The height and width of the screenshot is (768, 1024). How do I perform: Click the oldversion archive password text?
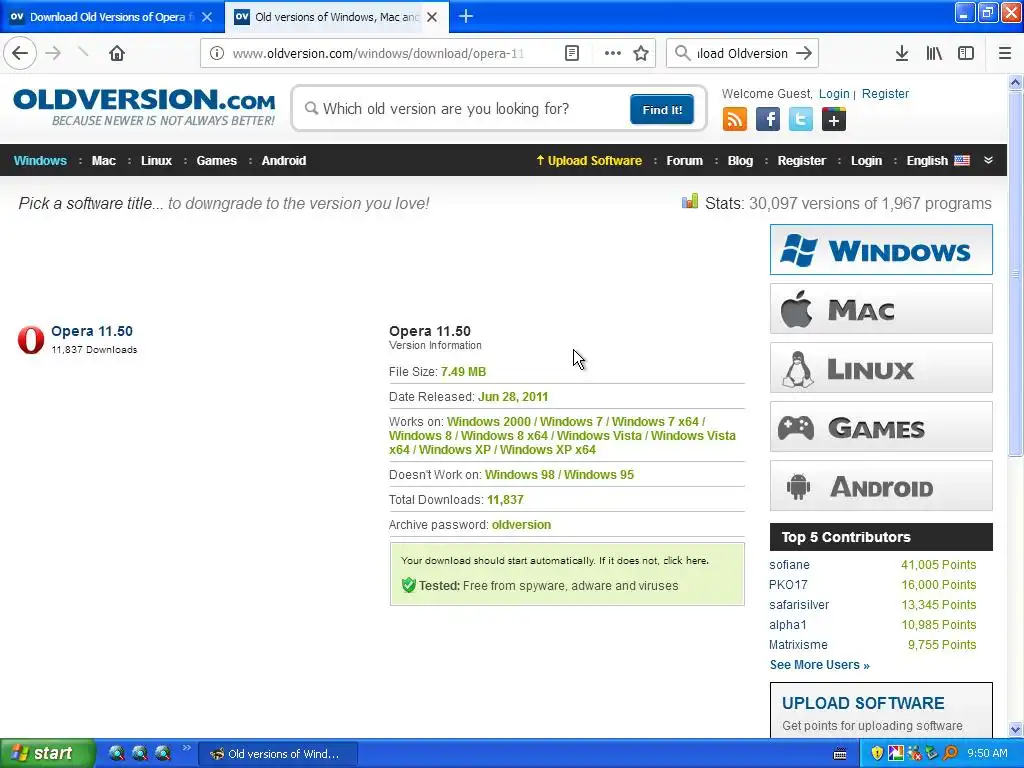point(521,525)
